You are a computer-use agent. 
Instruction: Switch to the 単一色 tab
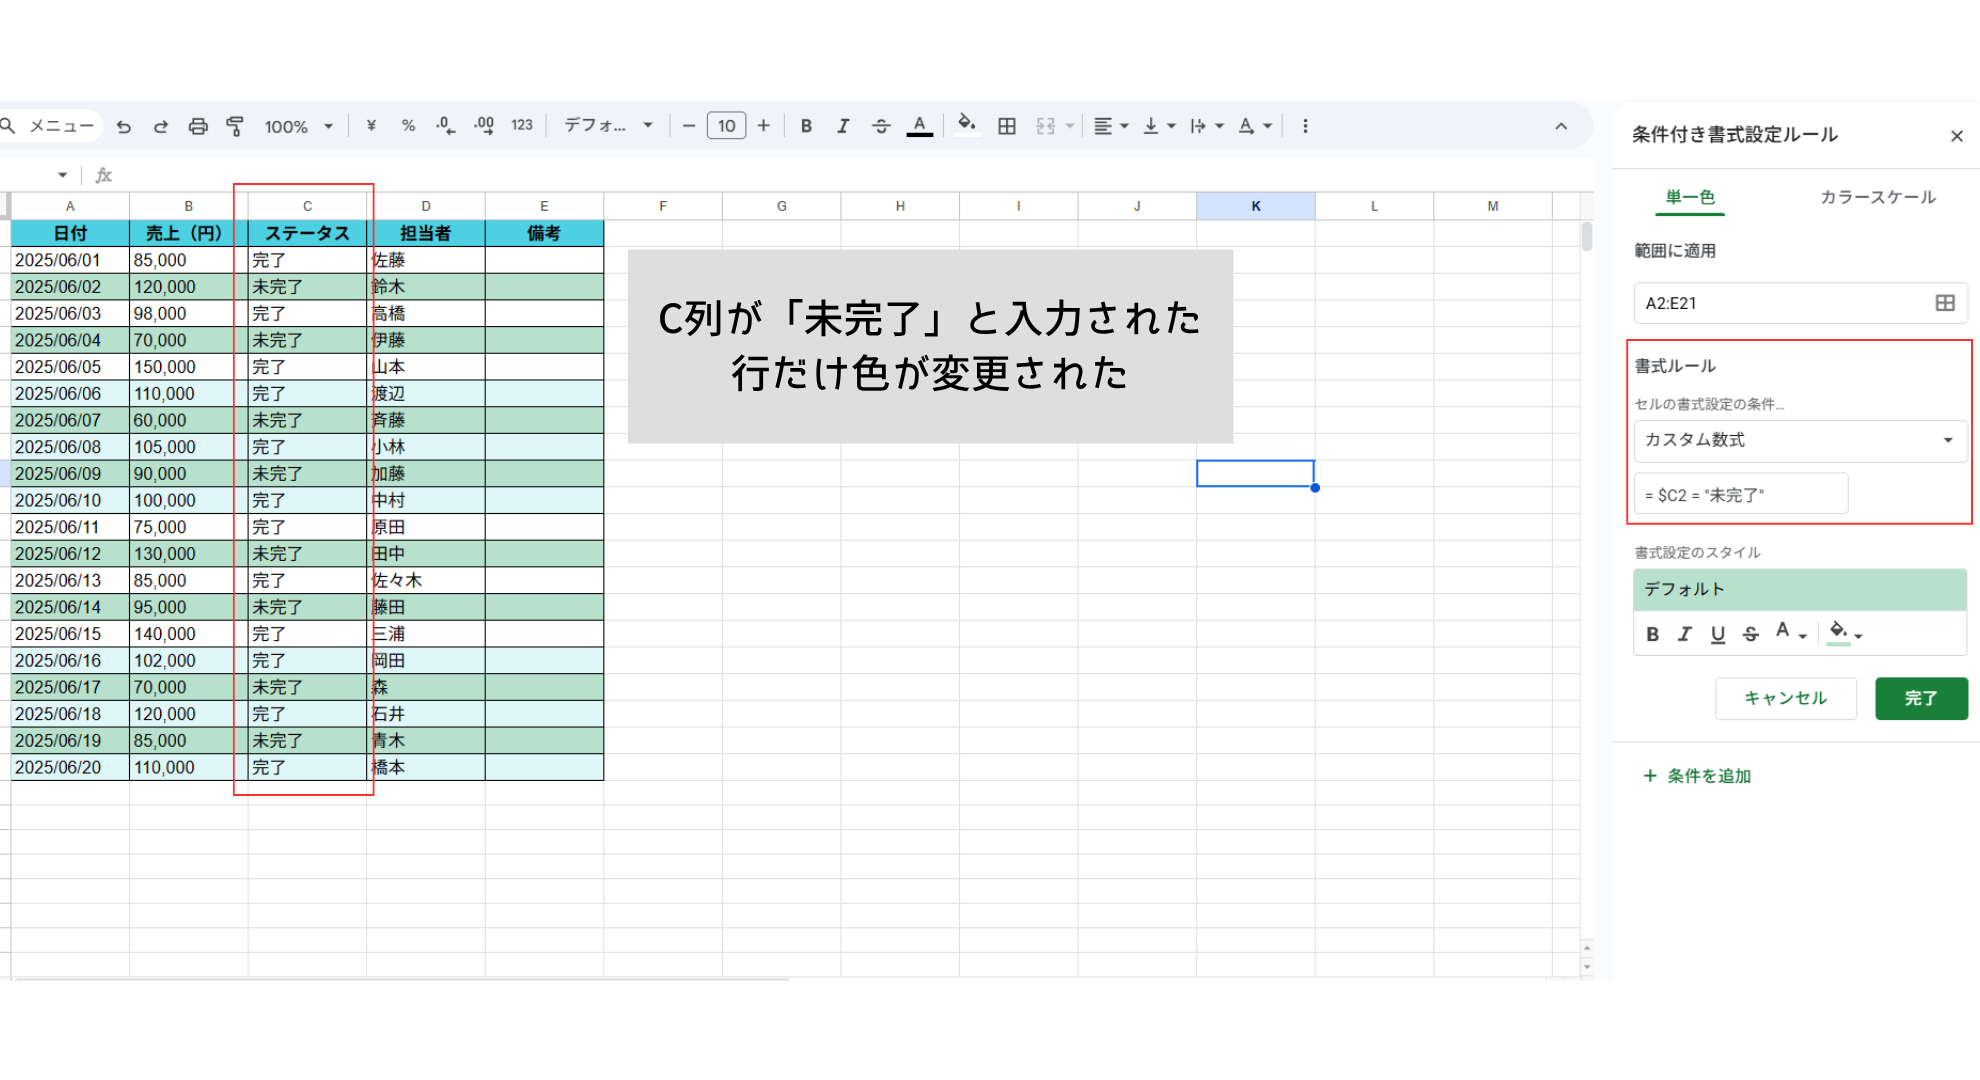pyautogui.click(x=1690, y=197)
